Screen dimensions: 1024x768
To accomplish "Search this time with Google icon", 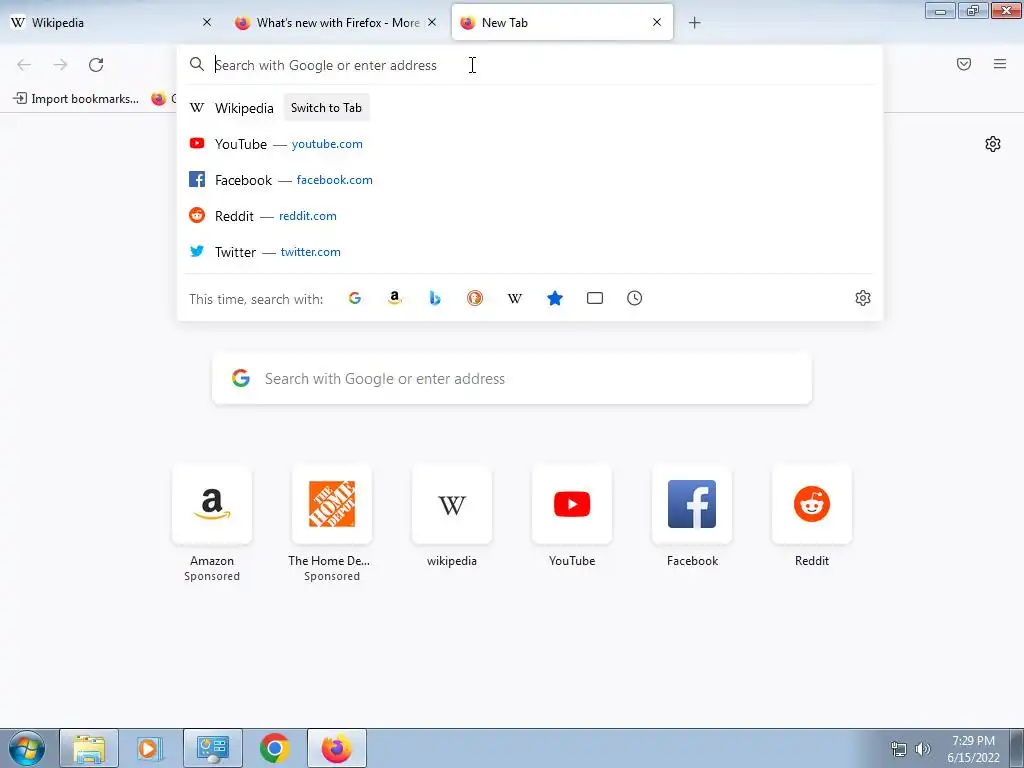I will point(355,298).
